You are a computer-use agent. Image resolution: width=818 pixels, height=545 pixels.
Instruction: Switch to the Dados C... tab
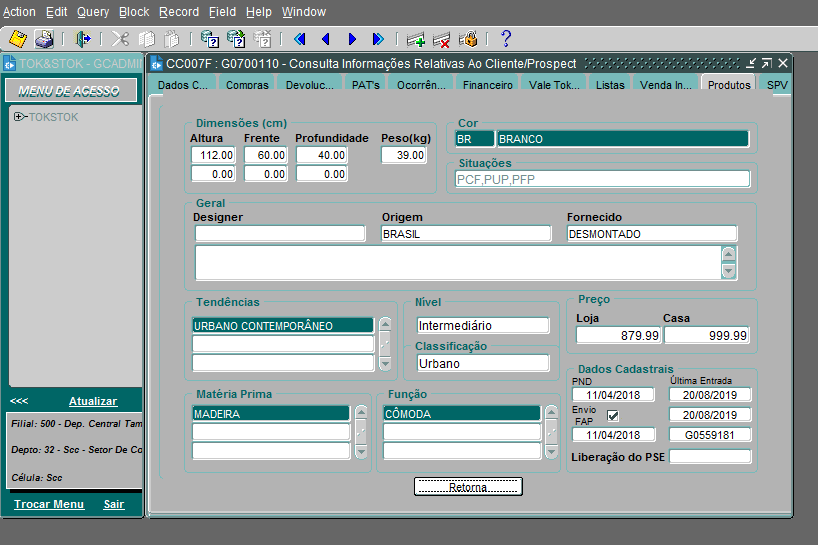coord(183,84)
